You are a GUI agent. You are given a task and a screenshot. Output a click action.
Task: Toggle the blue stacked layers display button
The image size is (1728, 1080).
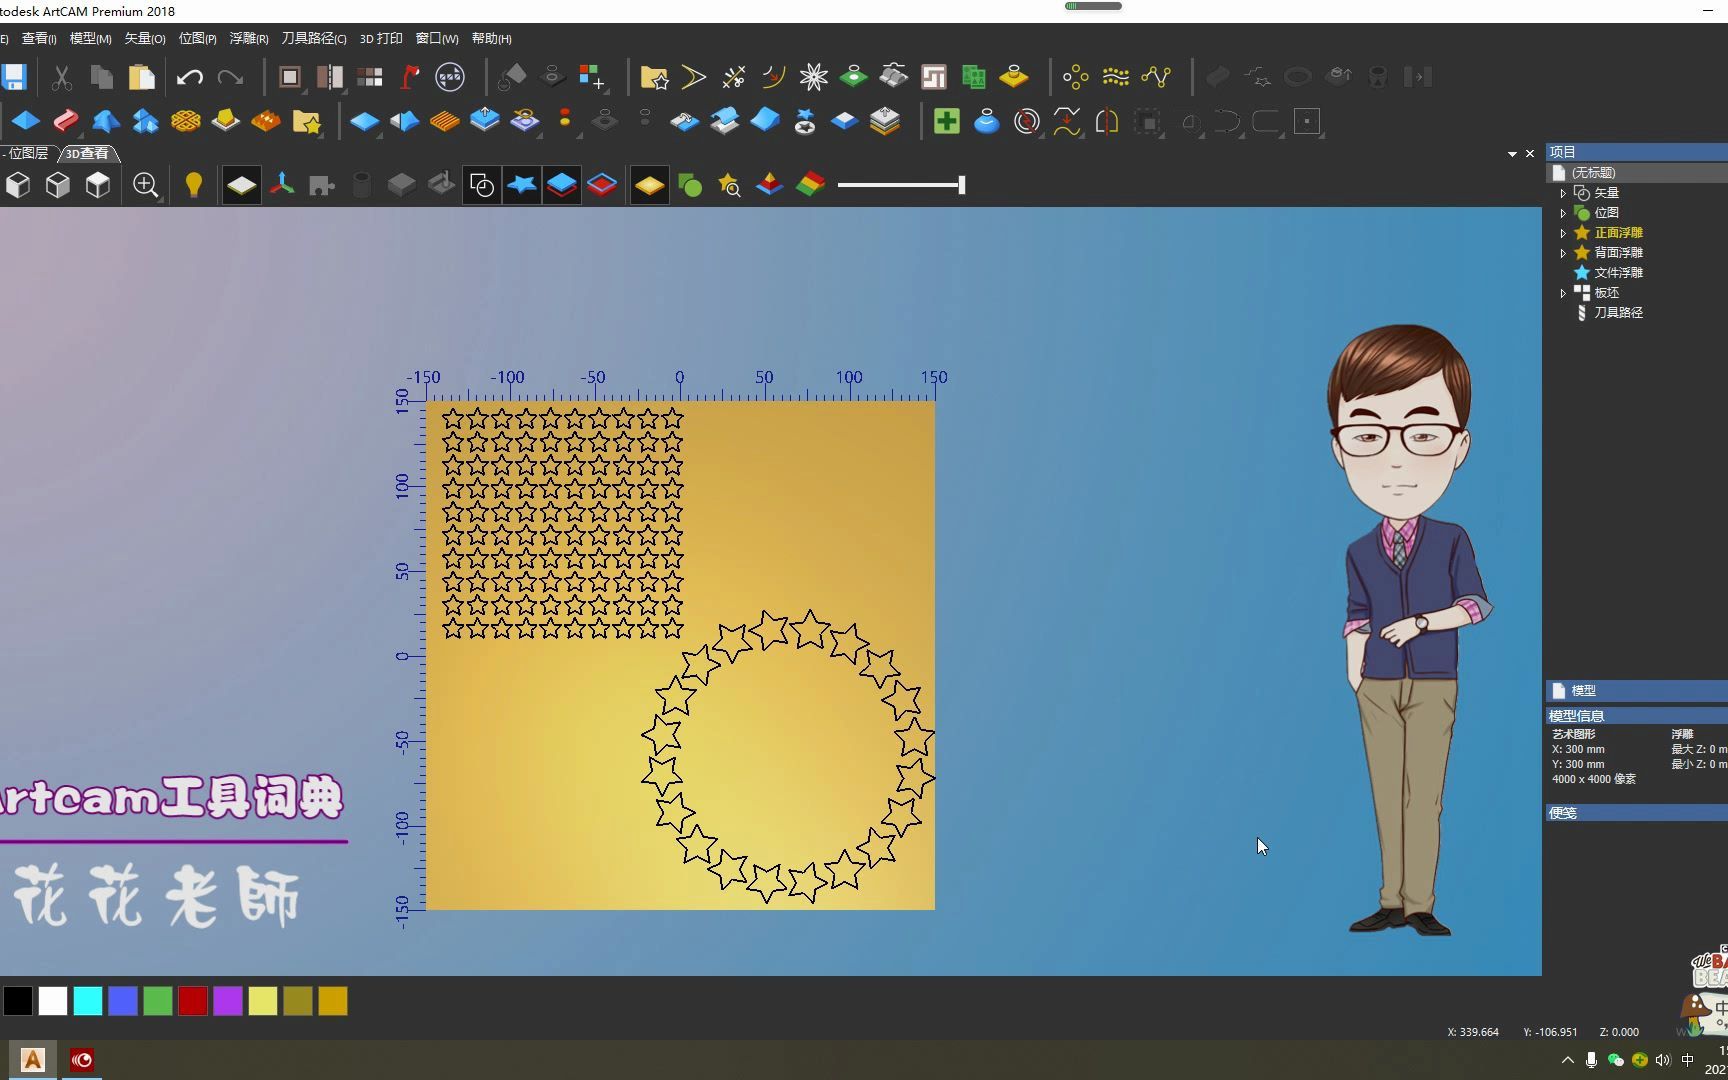pyautogui.click(x=562, y=185)
